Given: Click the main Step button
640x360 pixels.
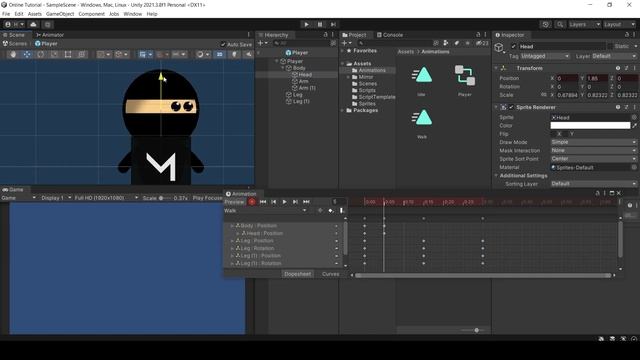Looking at the screenshot, I should (333, 24).
